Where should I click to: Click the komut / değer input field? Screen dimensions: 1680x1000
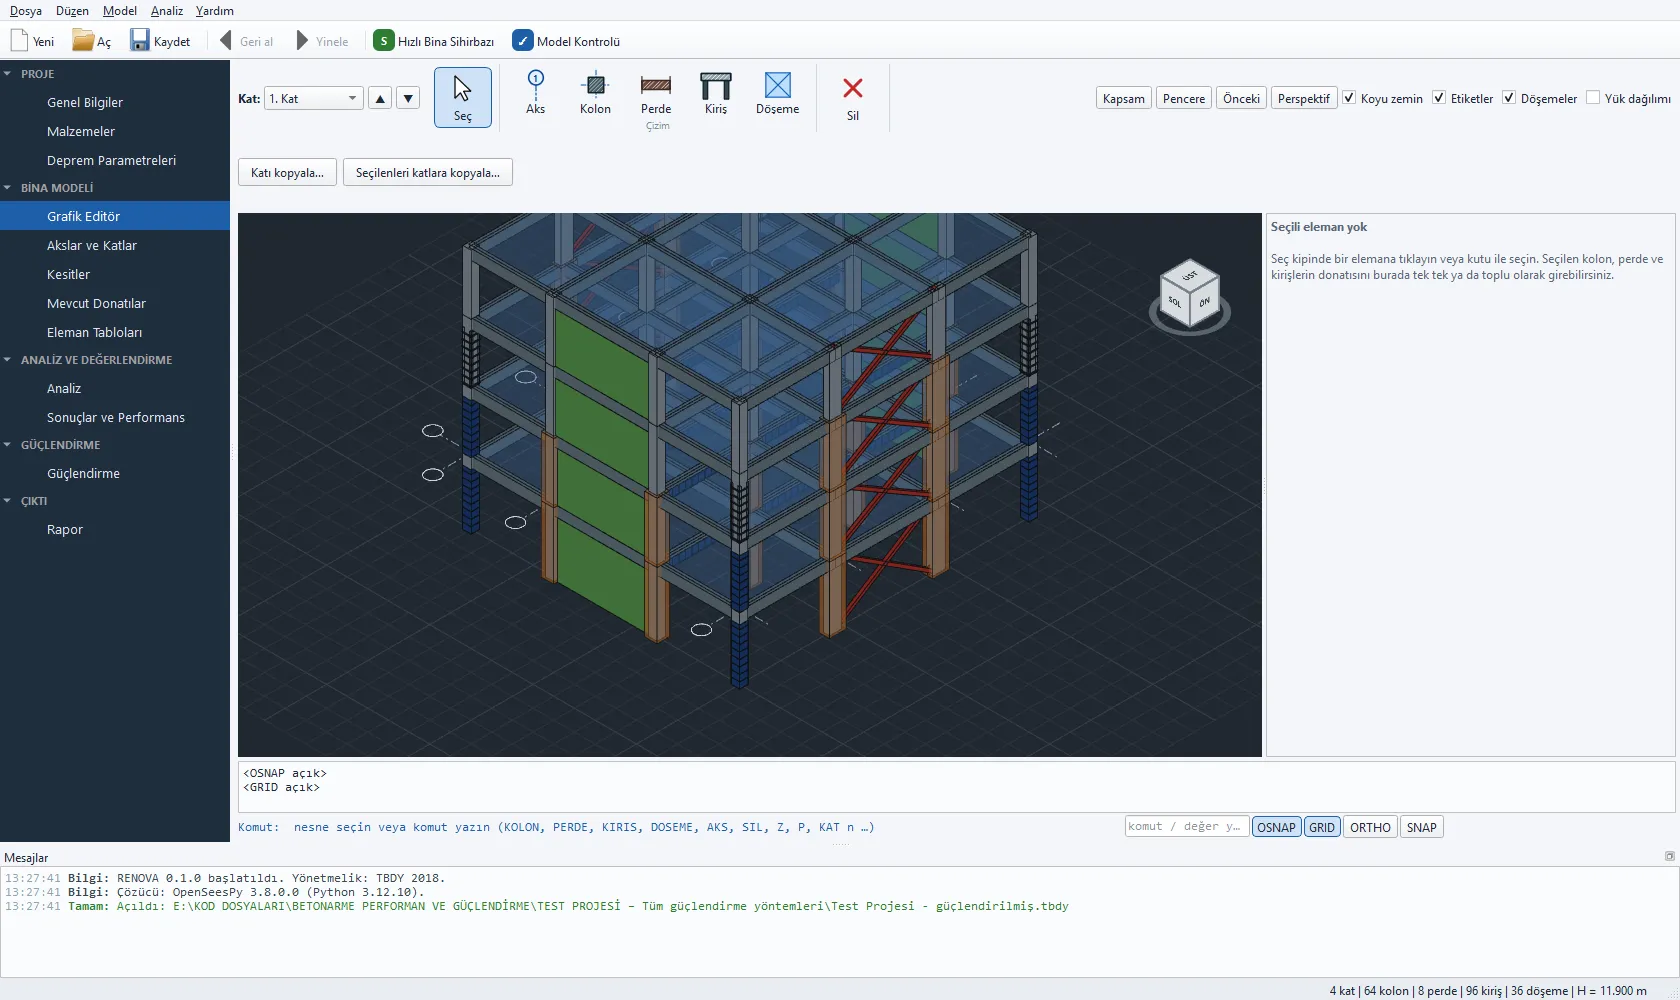tap(1187, 827)
